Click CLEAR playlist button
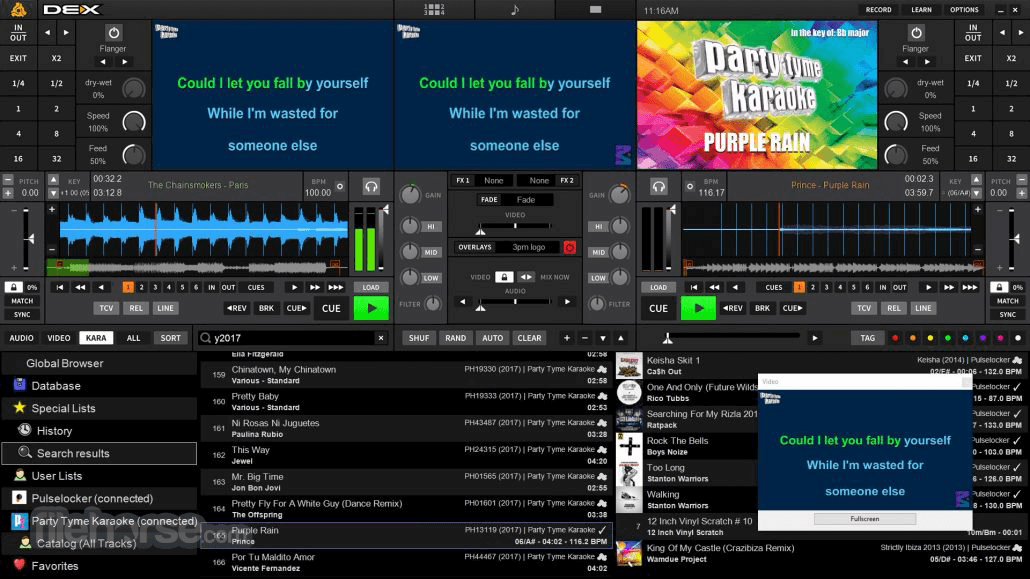Viewport: 1030px width, 579px height. pyautogui.click(x=529, y=338)
